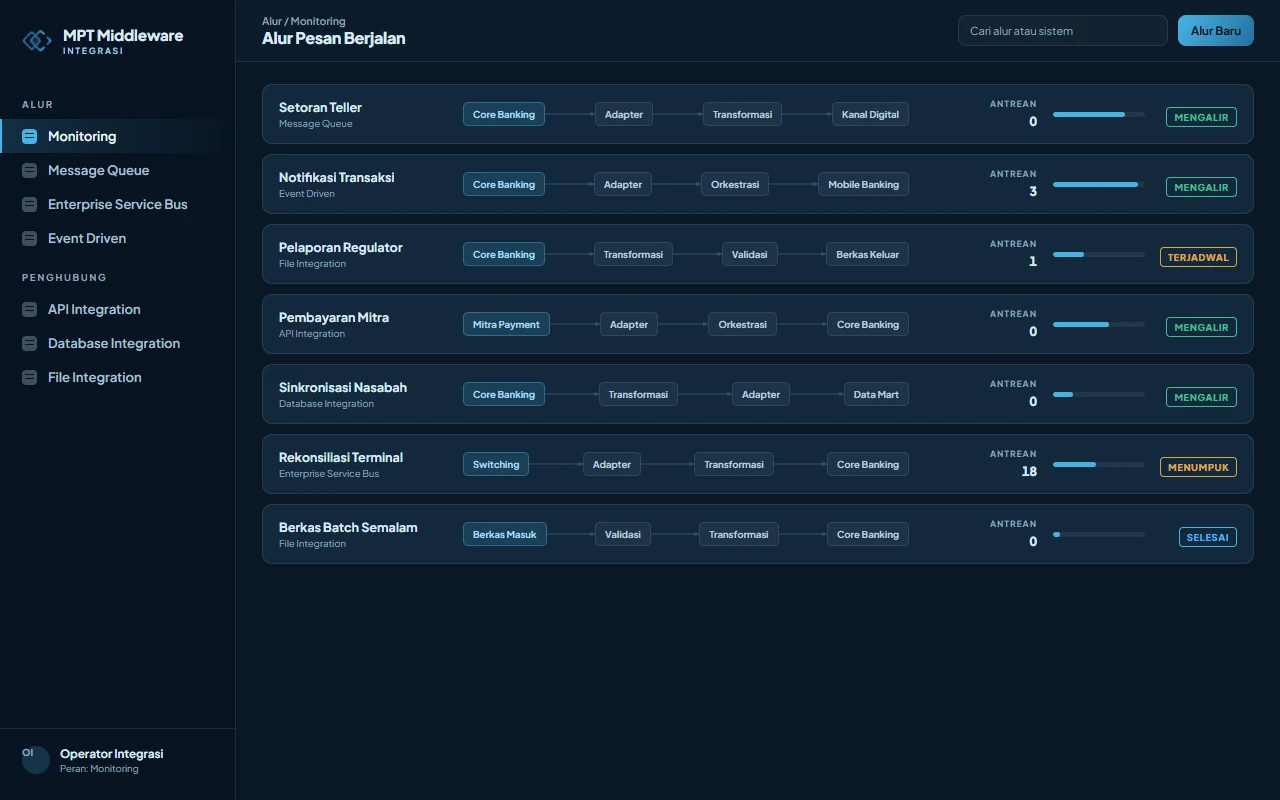The width and height of the screenshot is (1280, 800).
Task: Open API Integration sidebar icon
Action: (29, 309)
